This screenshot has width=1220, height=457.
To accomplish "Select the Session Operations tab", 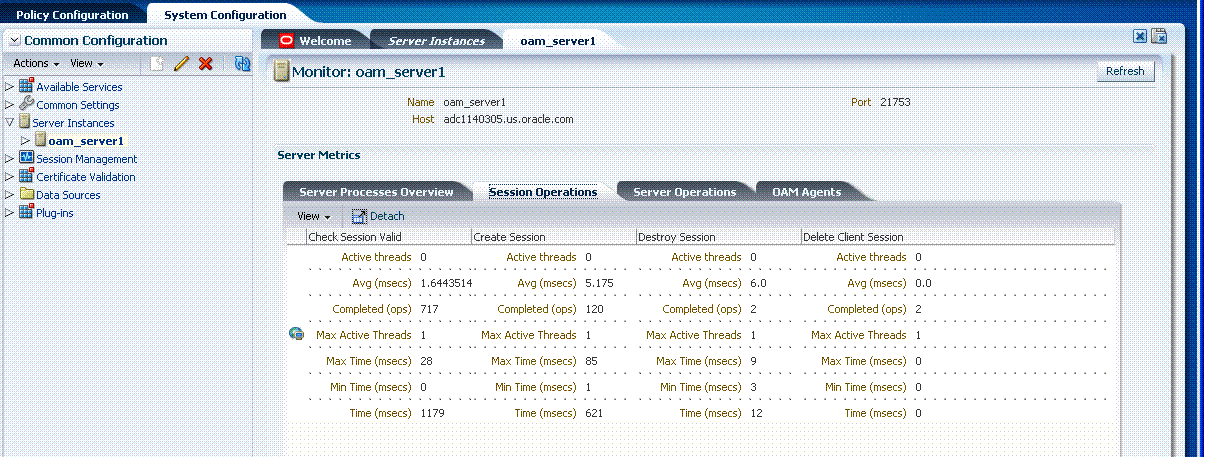I will coord(543,192).
